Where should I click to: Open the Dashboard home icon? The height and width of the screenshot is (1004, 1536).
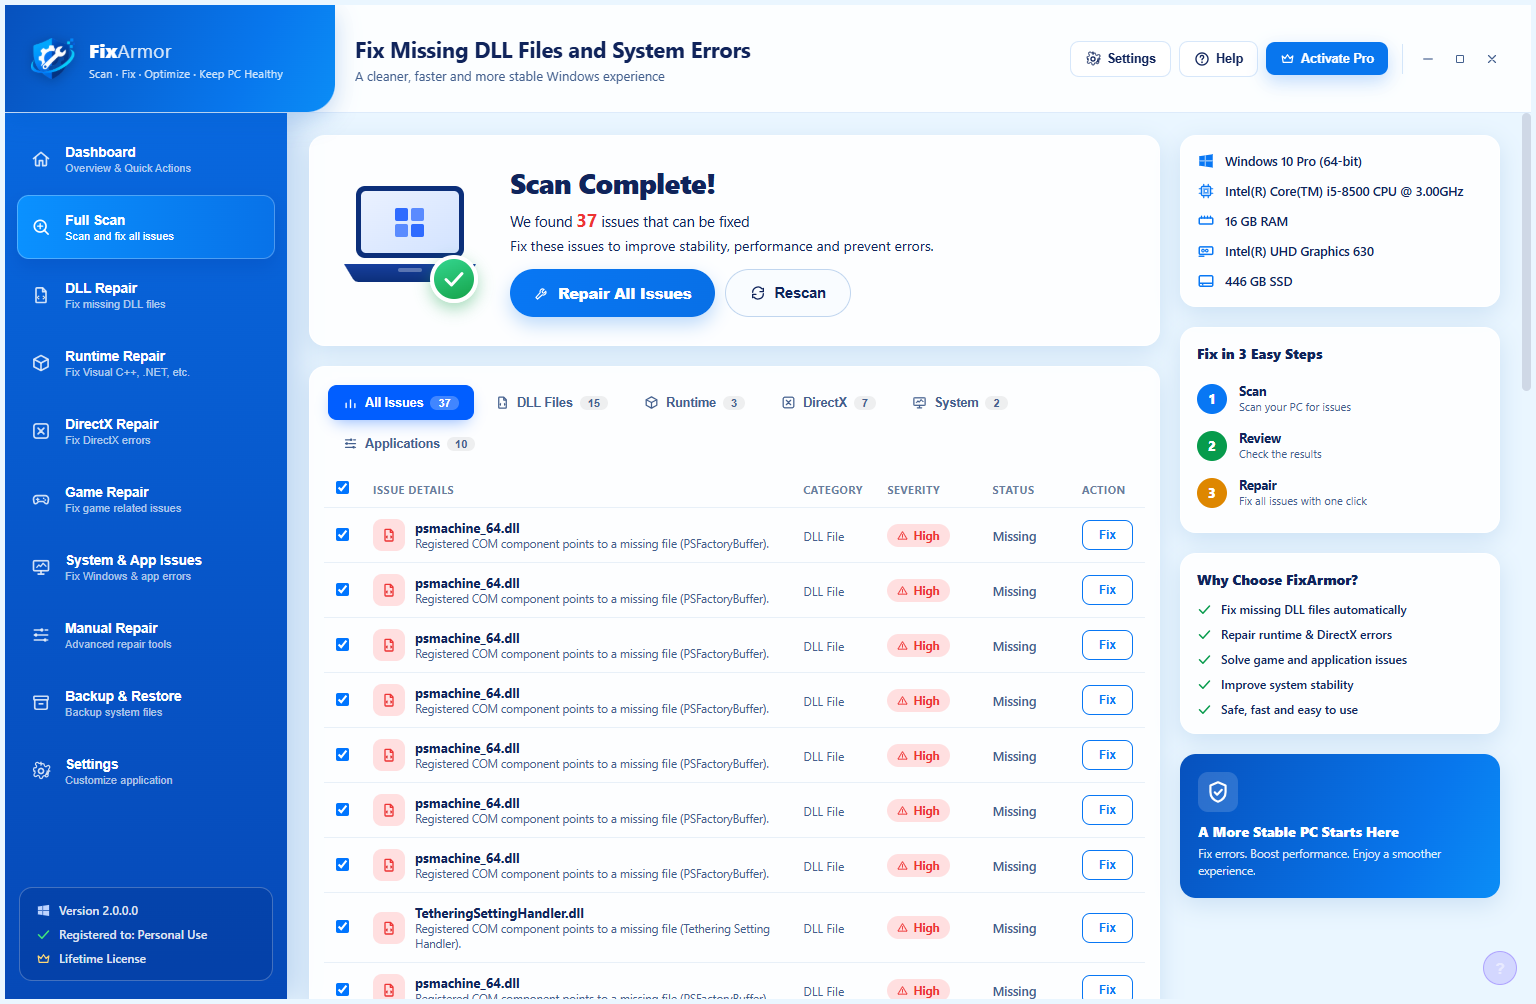click(41, 160)
